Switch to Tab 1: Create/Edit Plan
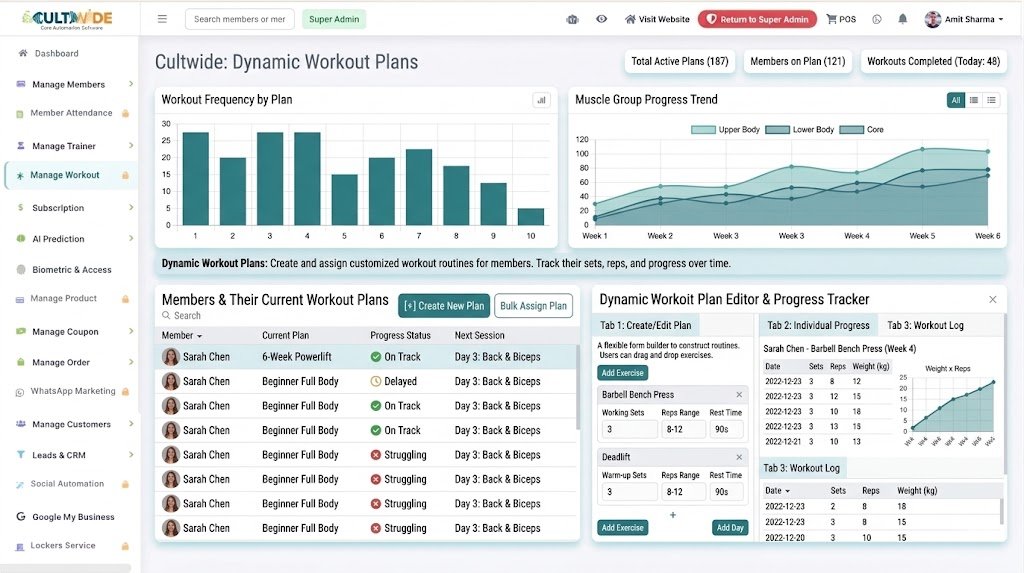The image size is (1024, 573). pos(645,325)
